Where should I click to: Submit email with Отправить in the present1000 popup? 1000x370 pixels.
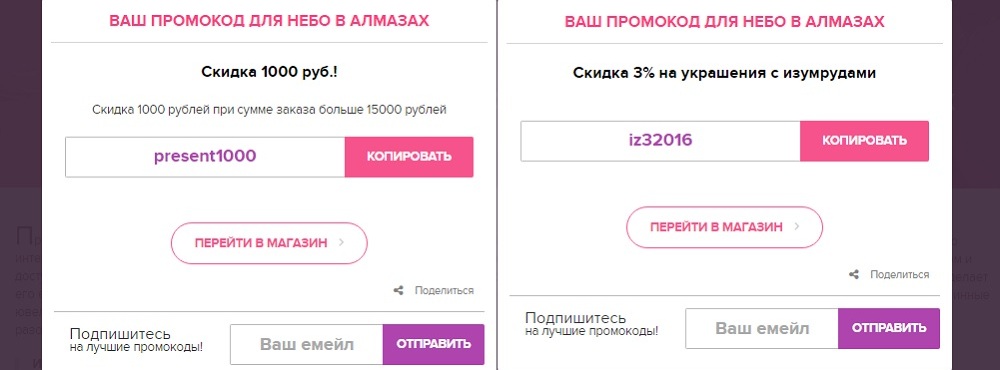(434, 344)
